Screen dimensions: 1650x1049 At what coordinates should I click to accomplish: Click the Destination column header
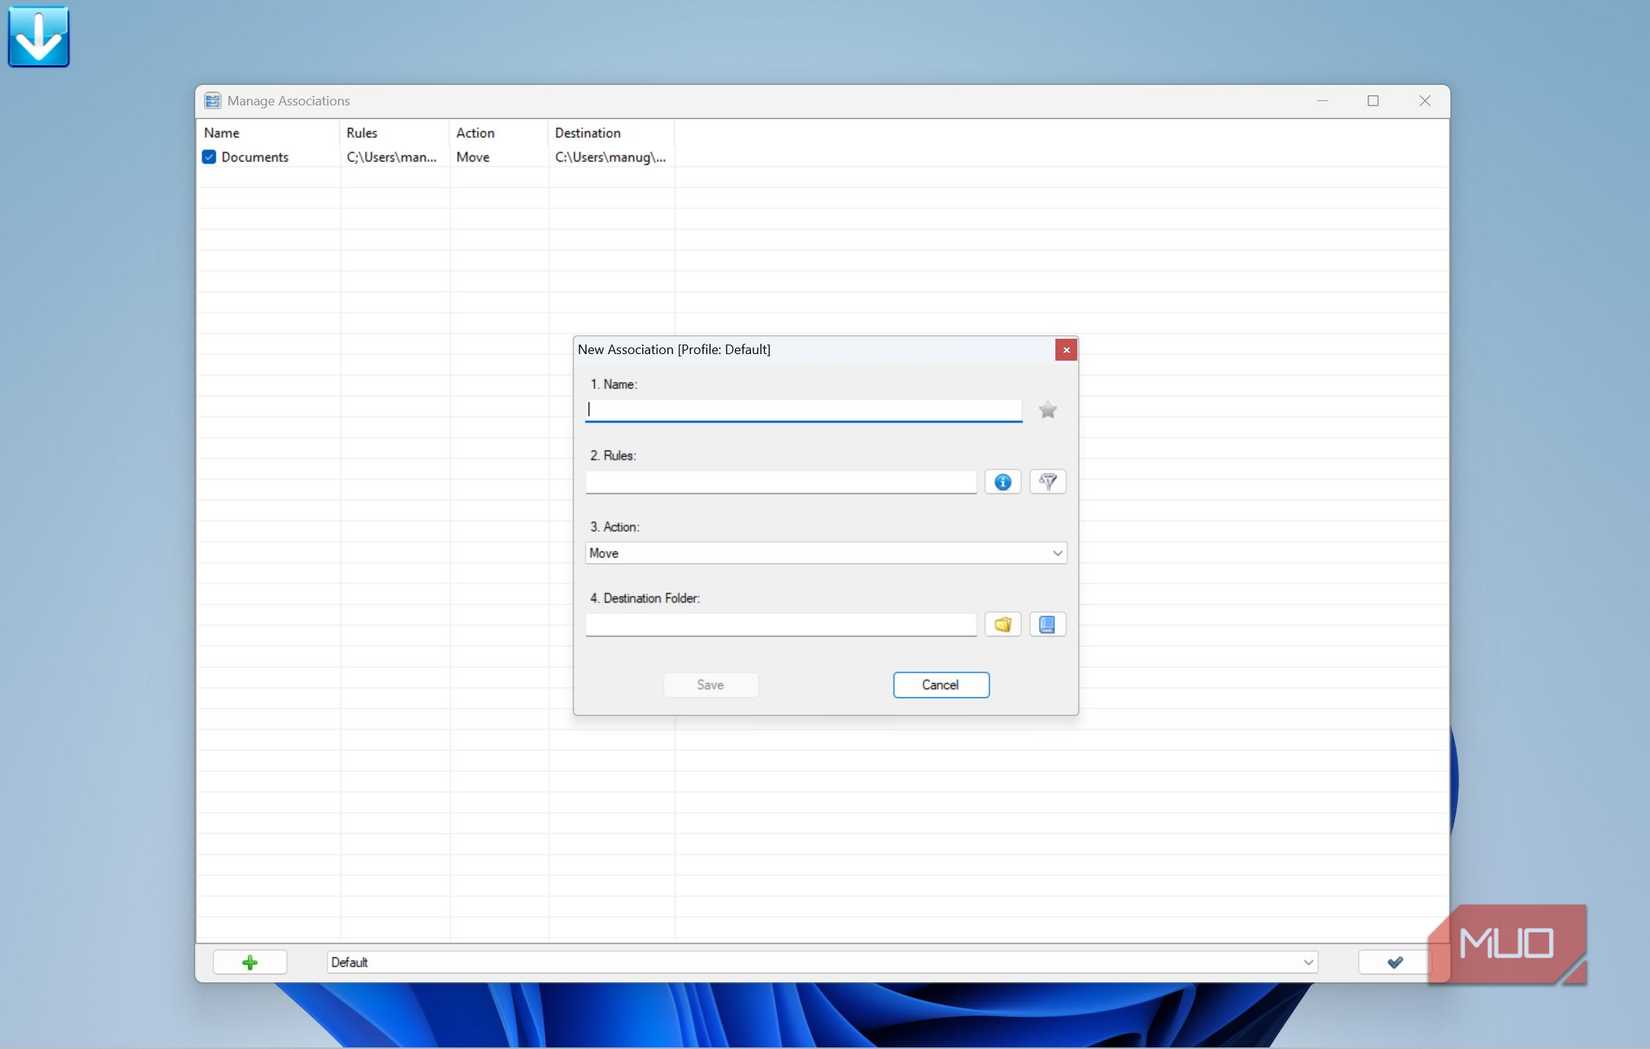(588, 133)
